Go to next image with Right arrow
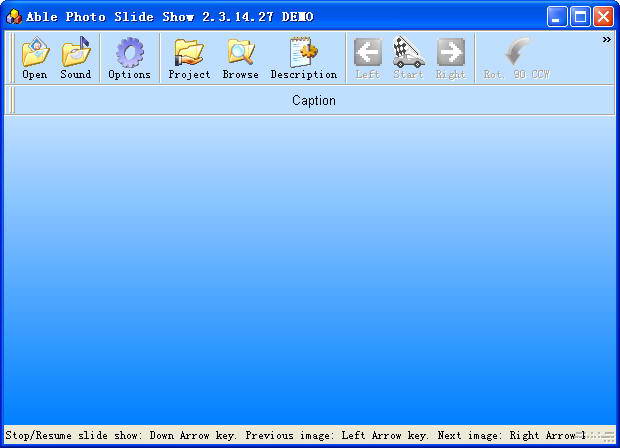The height and width of the screenshot is (448, 620). point(450,58)
